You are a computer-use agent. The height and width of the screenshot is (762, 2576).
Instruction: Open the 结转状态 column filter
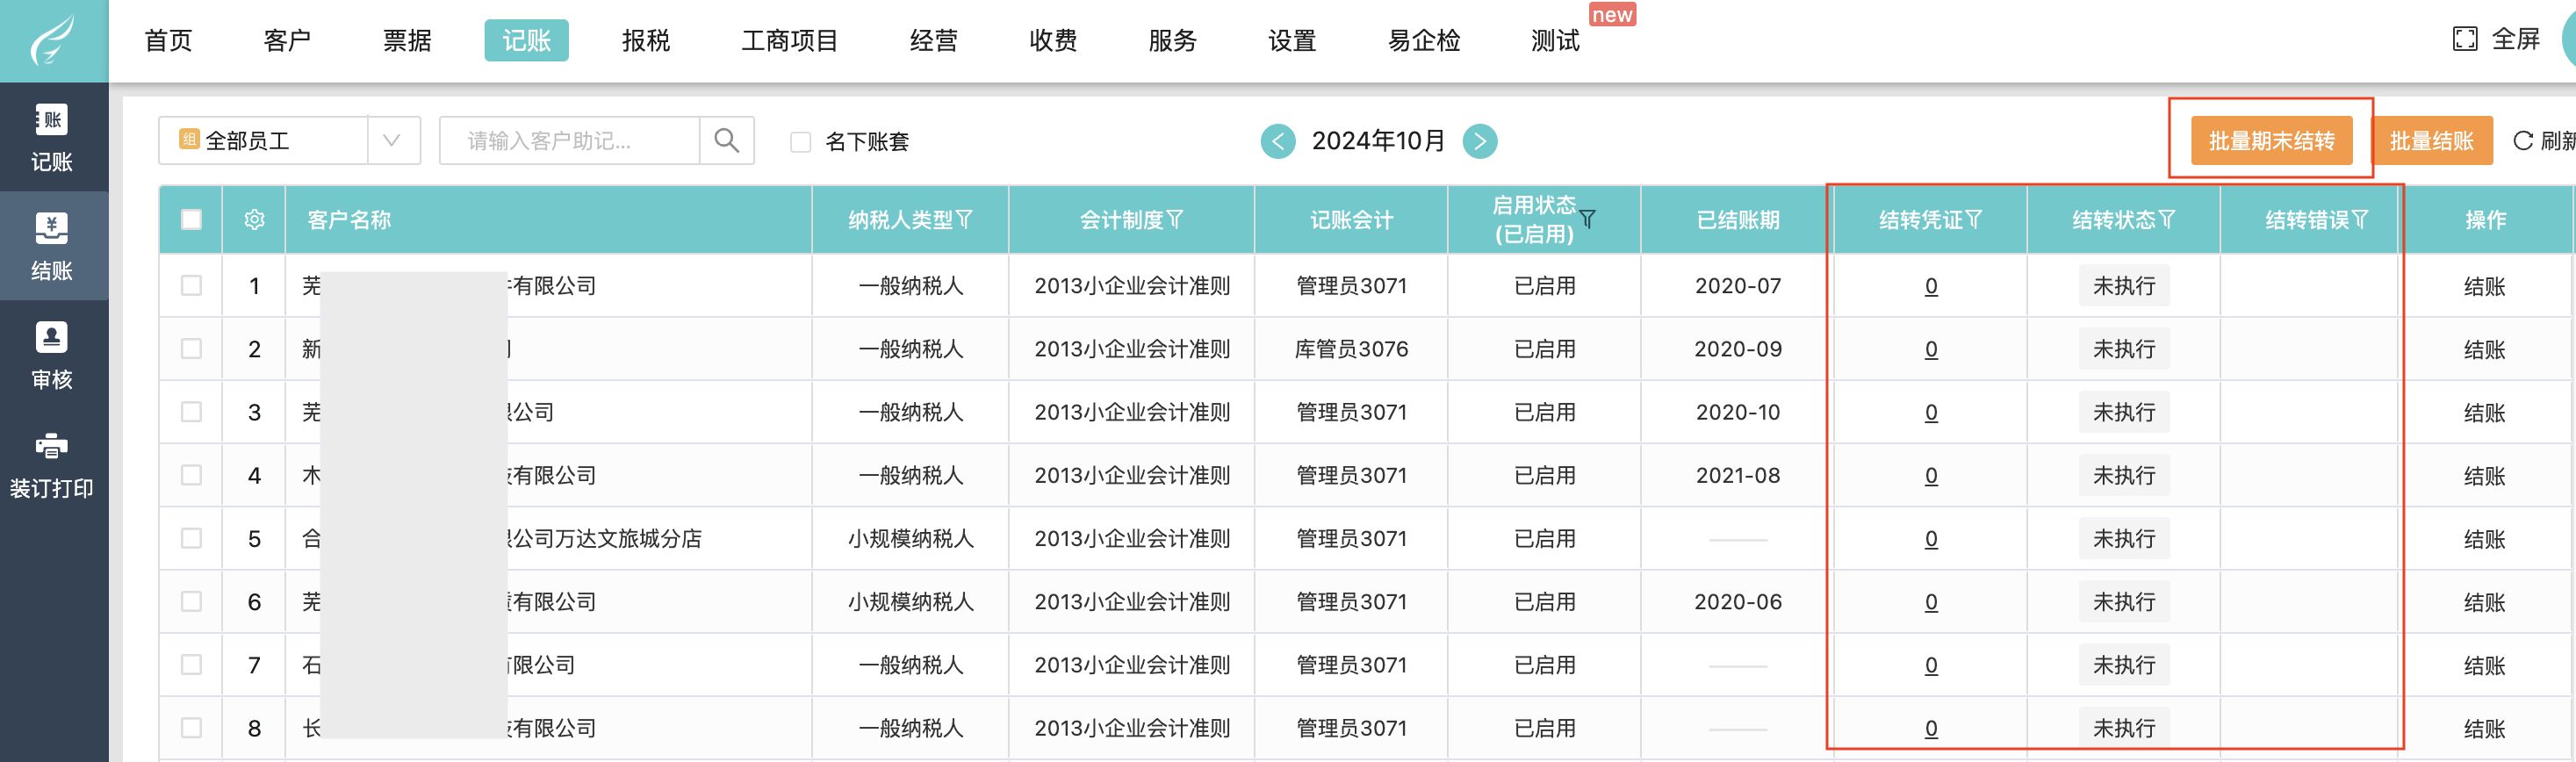click(2167, 220)
